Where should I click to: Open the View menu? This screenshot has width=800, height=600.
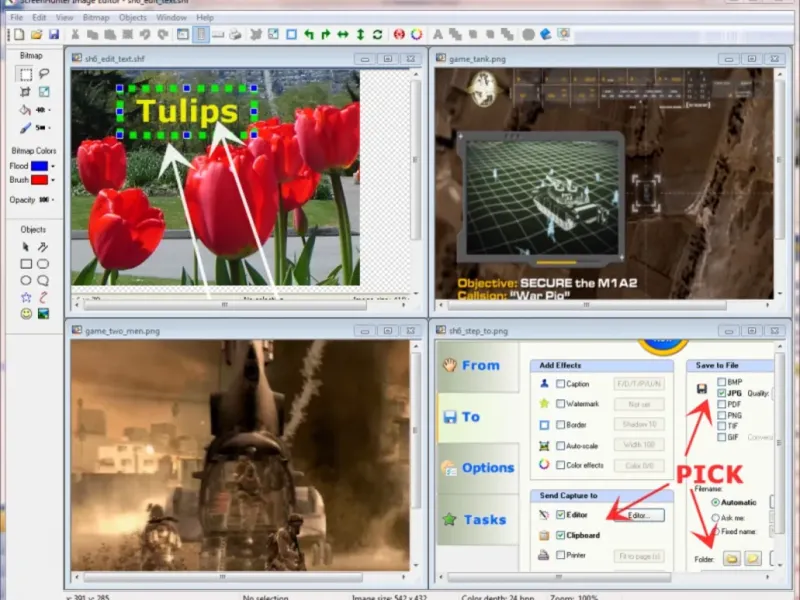pos(64,17)
